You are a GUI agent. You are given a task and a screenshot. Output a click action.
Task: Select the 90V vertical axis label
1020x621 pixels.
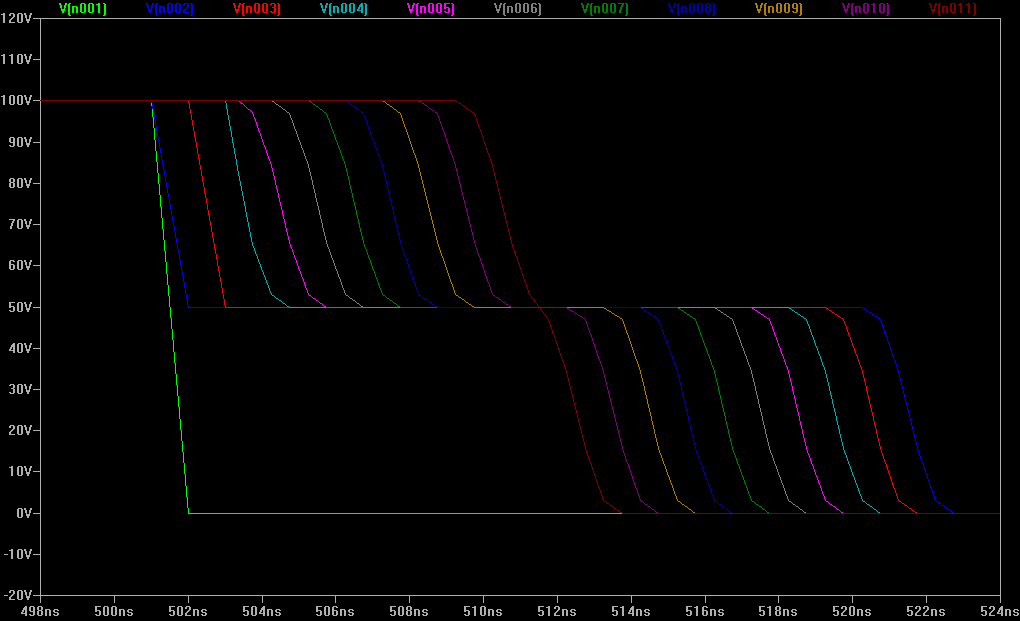click(20, 142)
